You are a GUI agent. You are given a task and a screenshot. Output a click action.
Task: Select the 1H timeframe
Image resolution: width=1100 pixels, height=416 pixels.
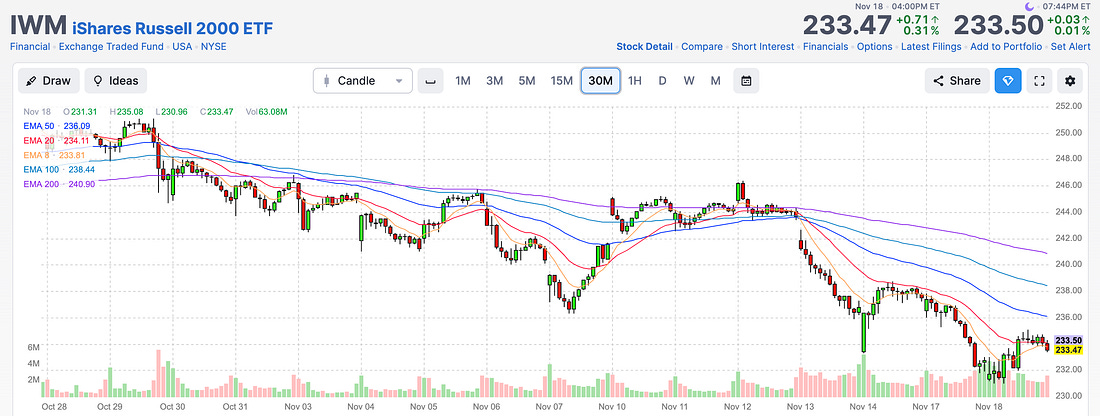pos(635,81)
